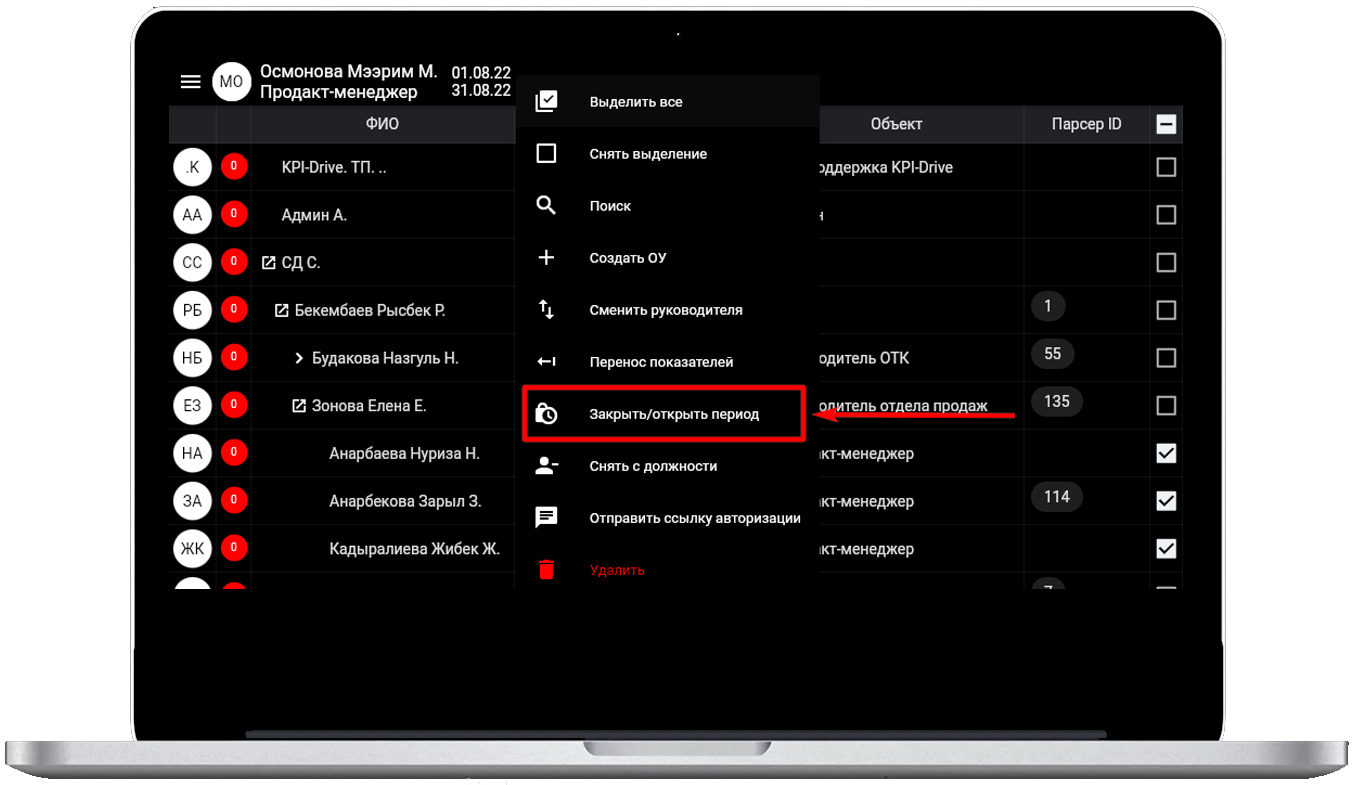Image resolution: width=1352 pixels, height=785 pixels.
Task: Open the hamburger navigation menu
Action: click(190, 82)
